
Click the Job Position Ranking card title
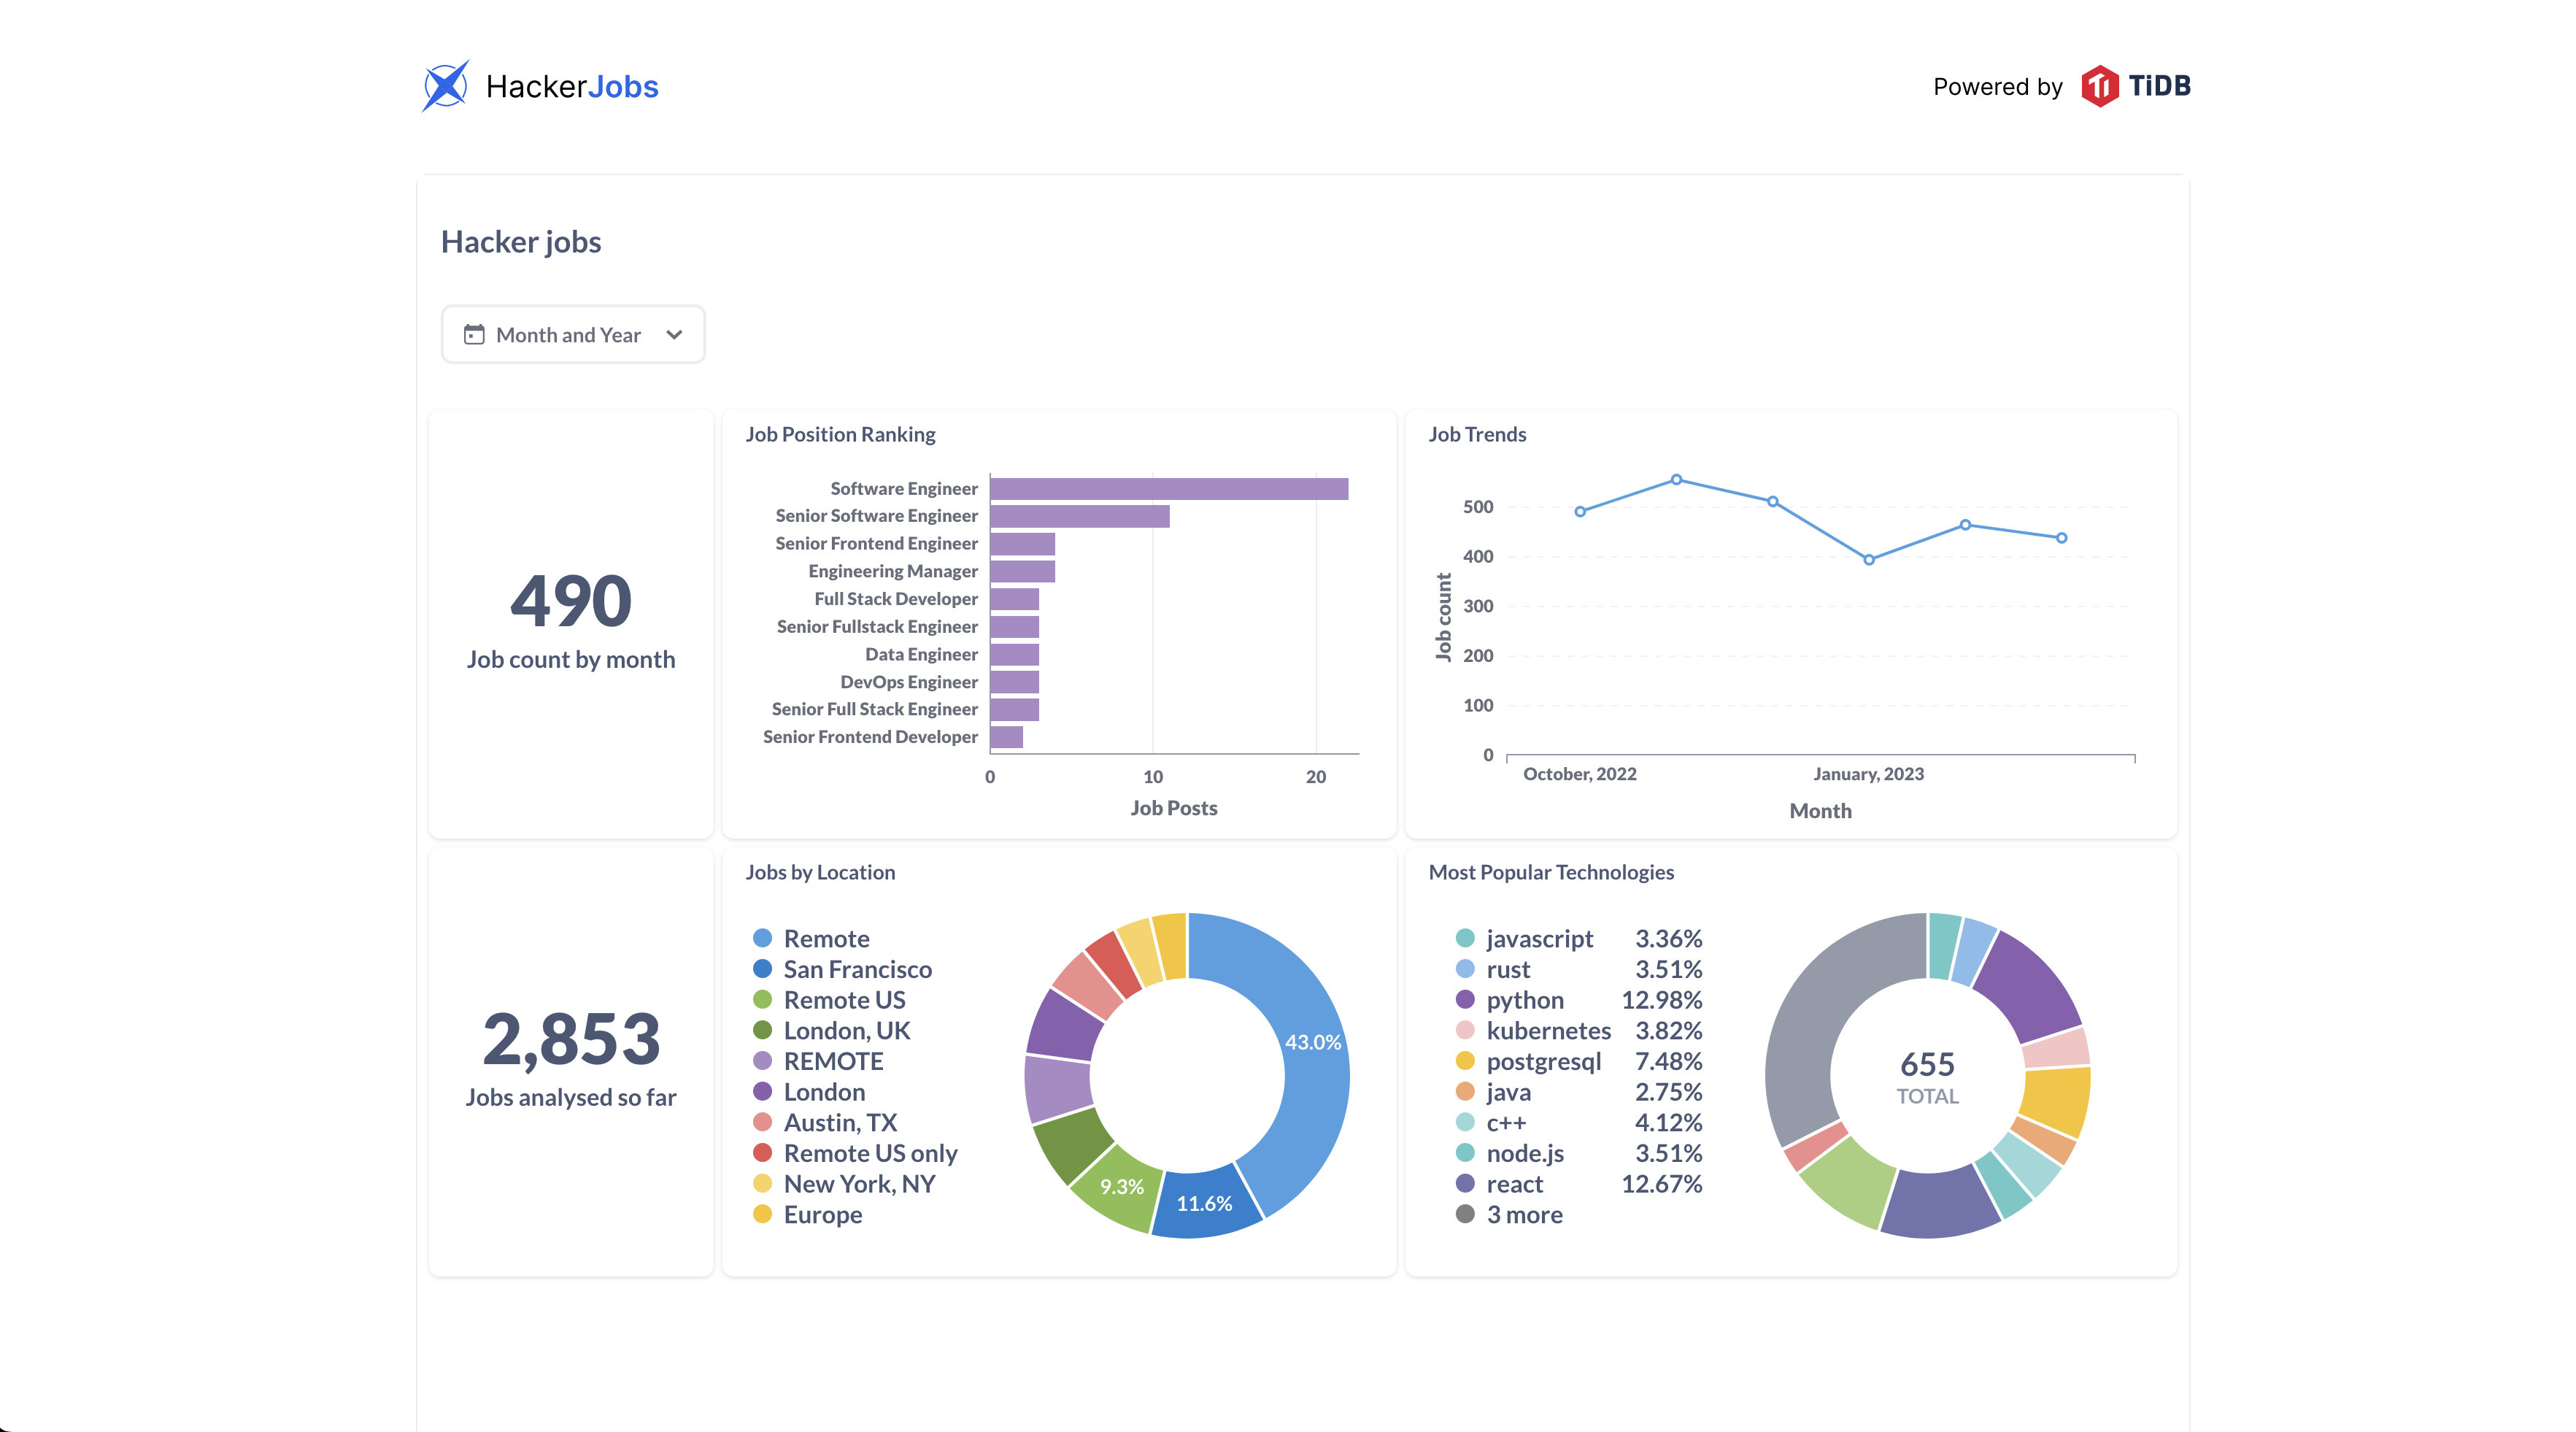[x=840, y=434]
